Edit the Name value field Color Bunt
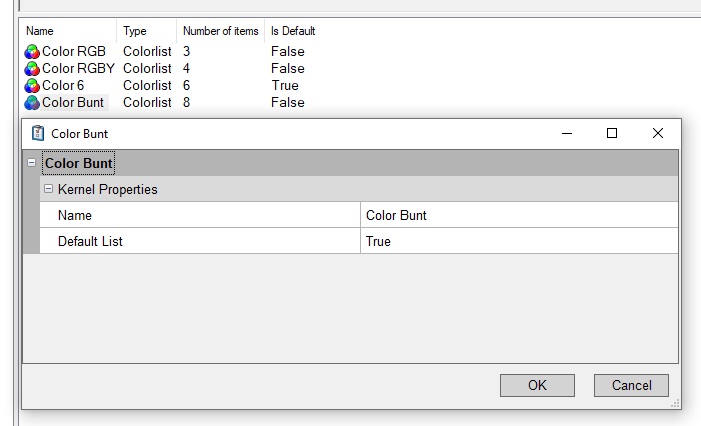 [518, 215]
